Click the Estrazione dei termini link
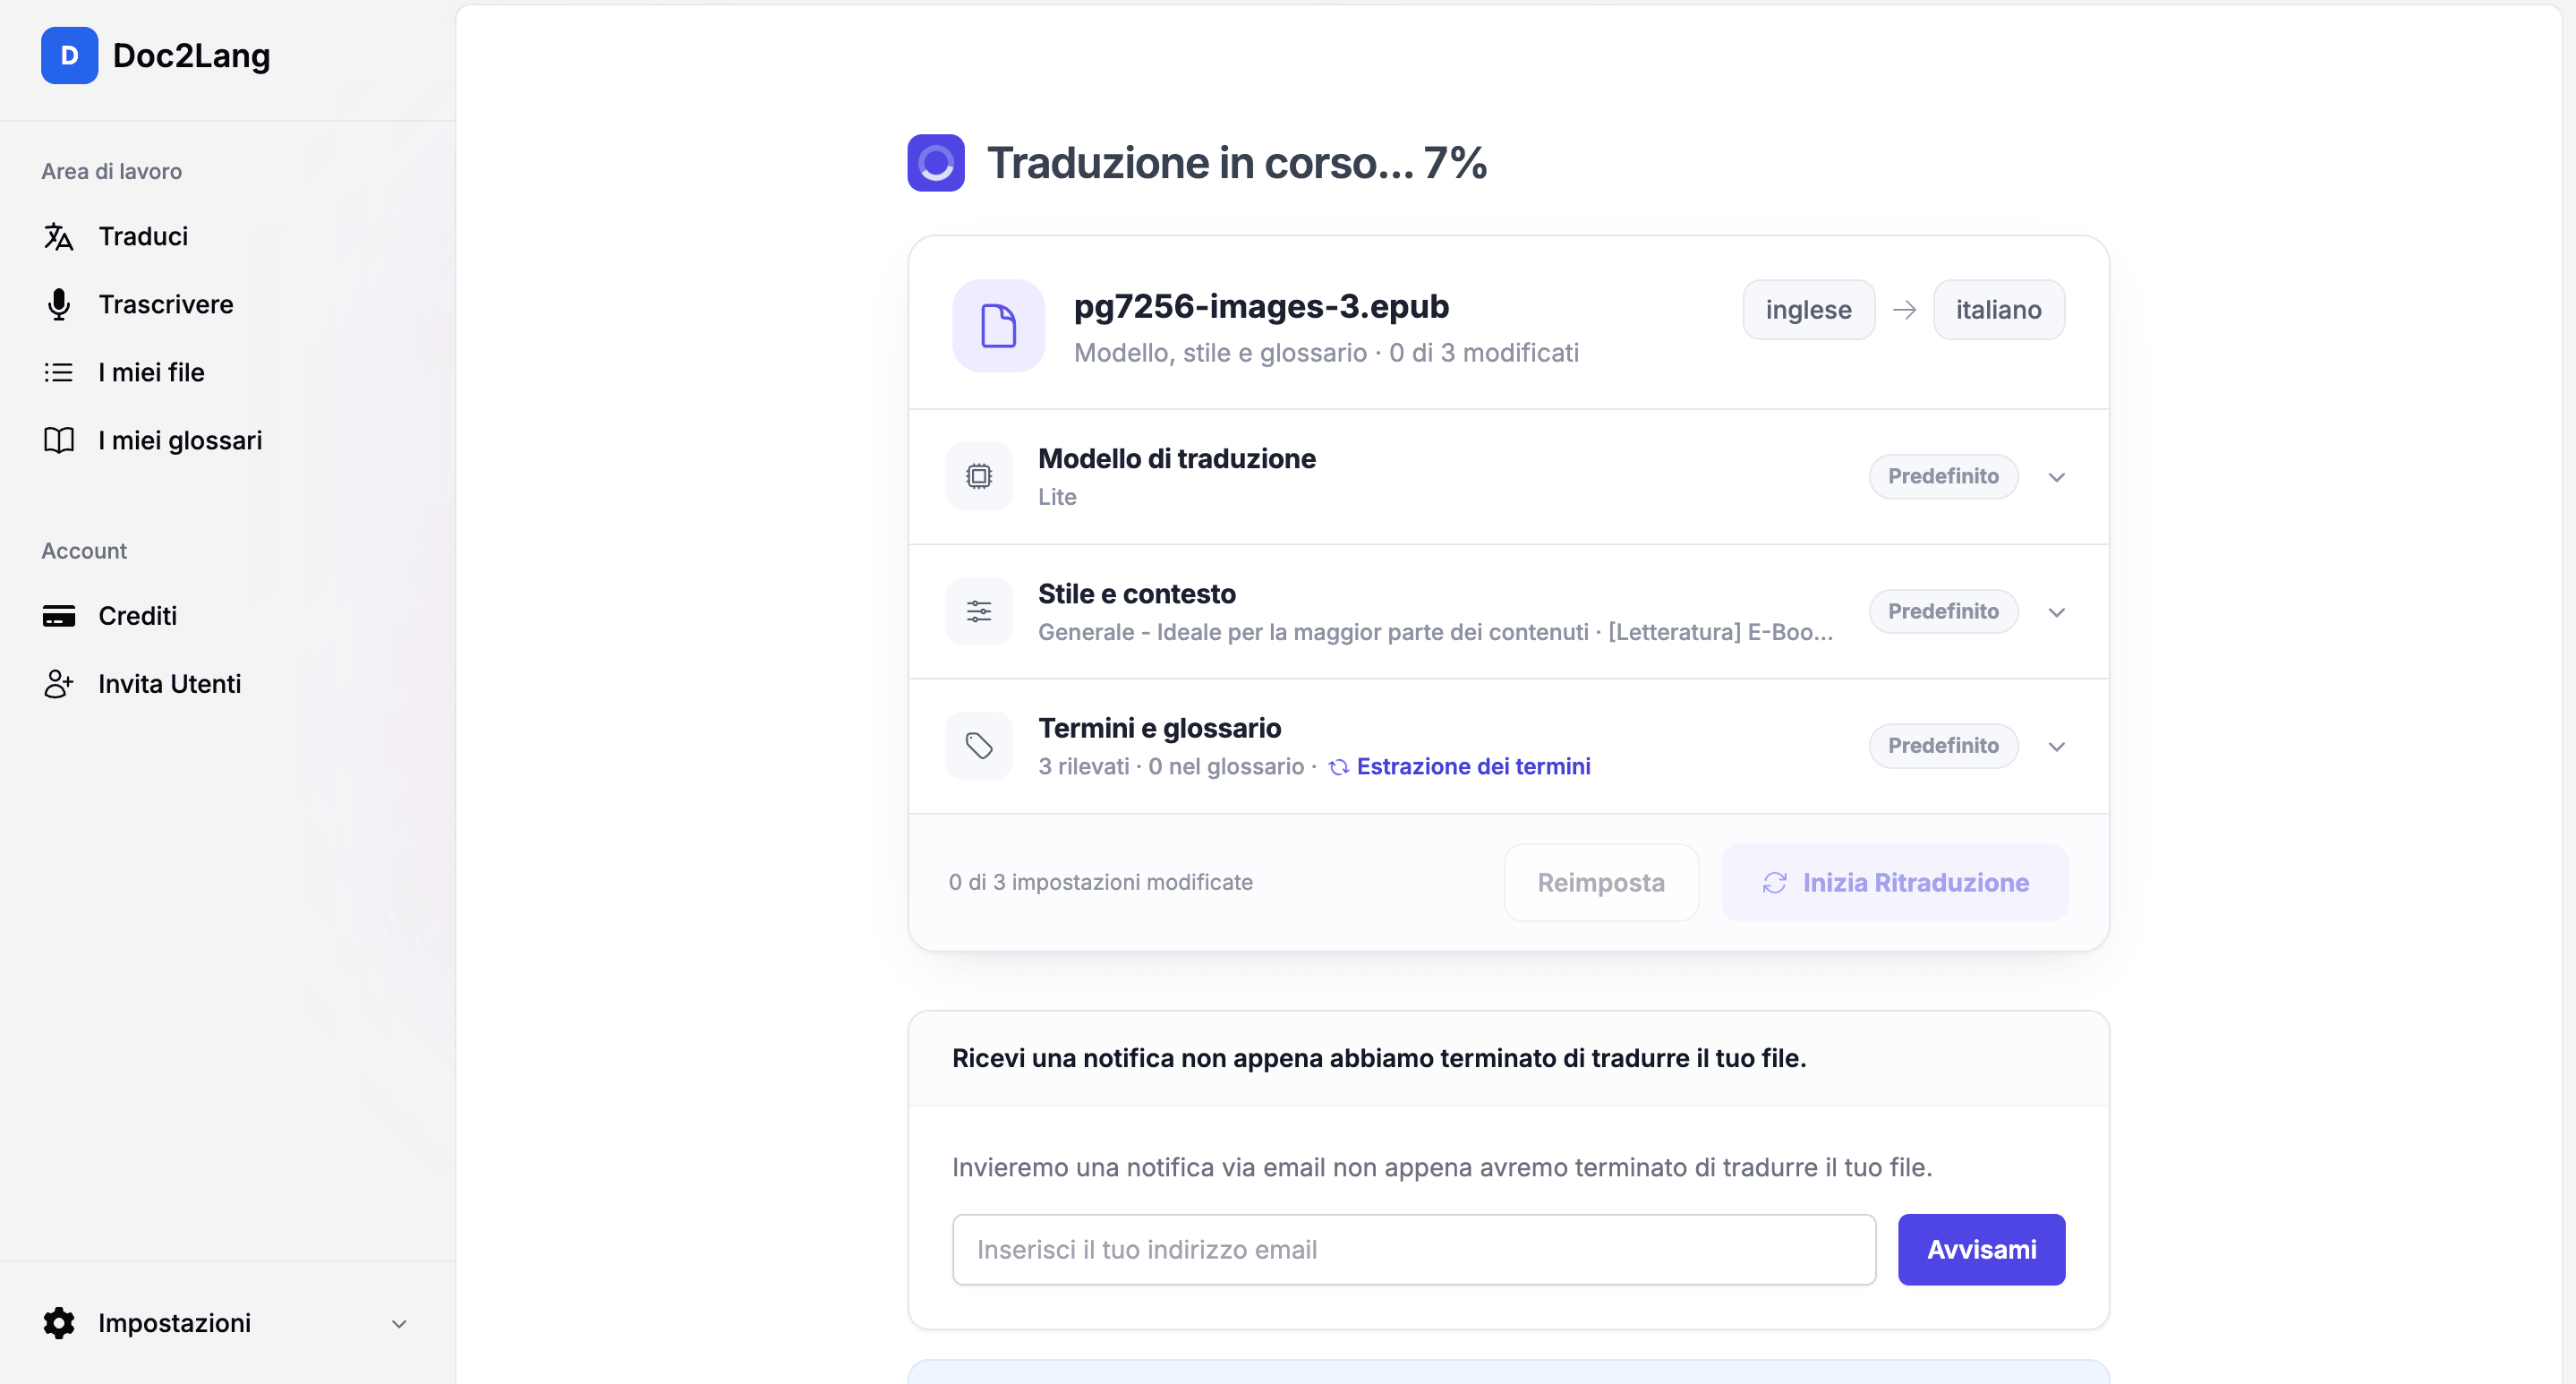Viewport: 2576px width, 1384px height. point(1472,767)
